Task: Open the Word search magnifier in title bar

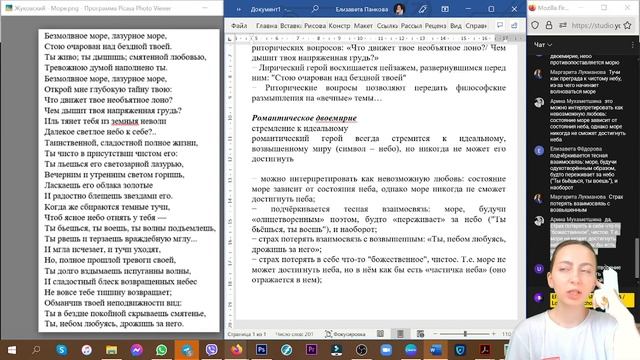Action: point(315,9)
